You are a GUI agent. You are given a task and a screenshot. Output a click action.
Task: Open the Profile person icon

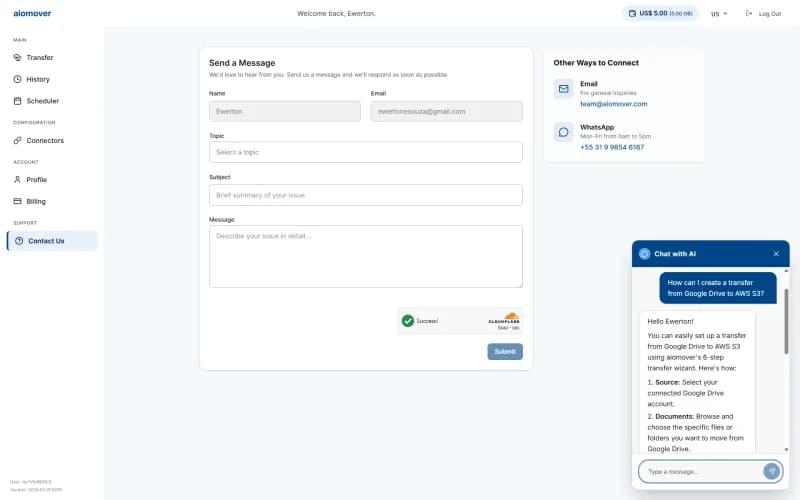tap(17, 180)
